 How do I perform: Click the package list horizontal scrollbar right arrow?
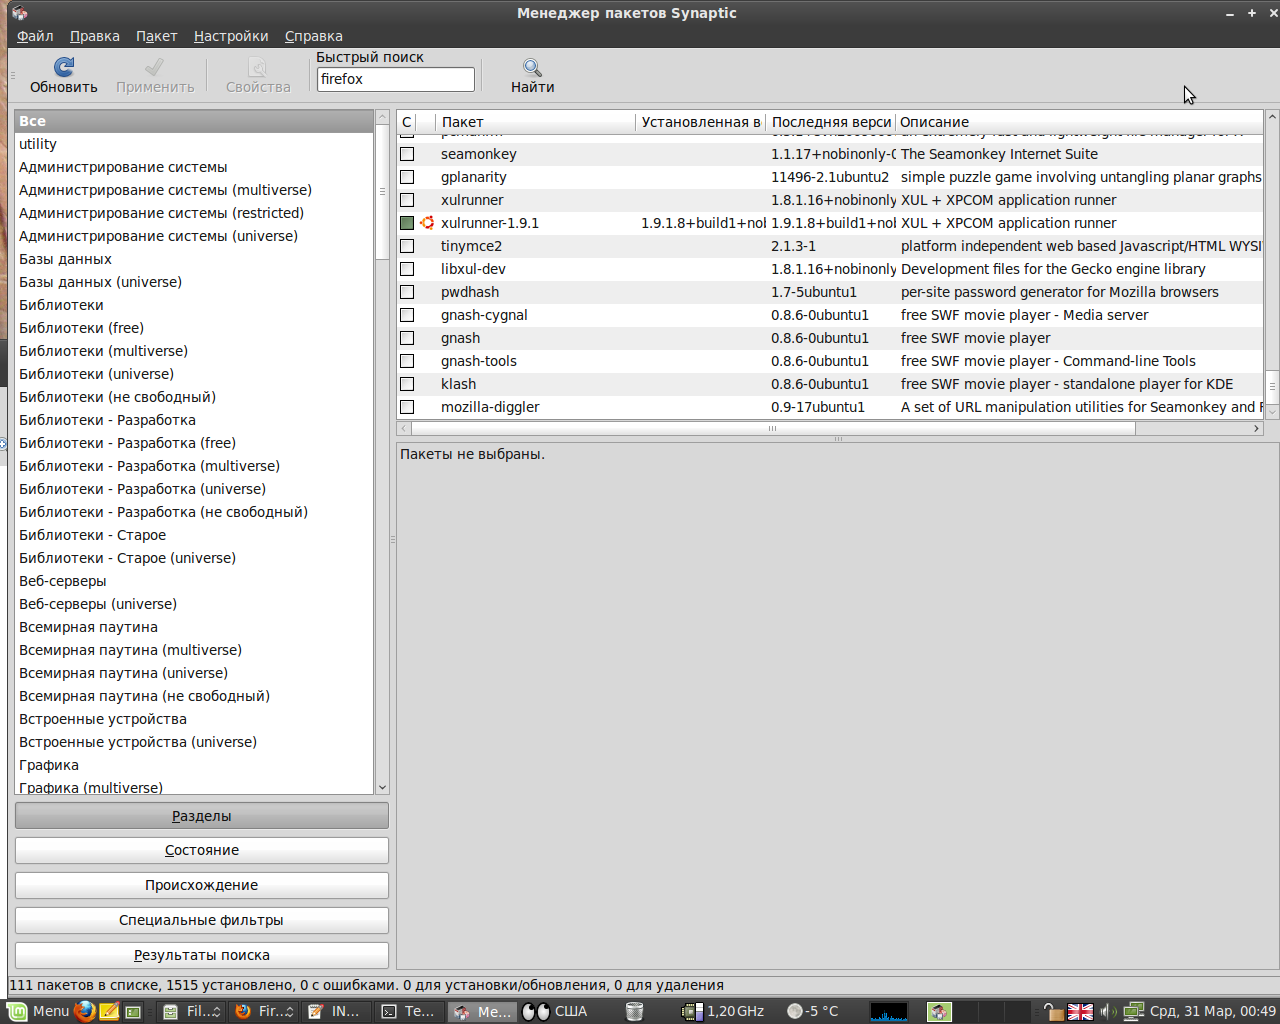pos(1257,428)
